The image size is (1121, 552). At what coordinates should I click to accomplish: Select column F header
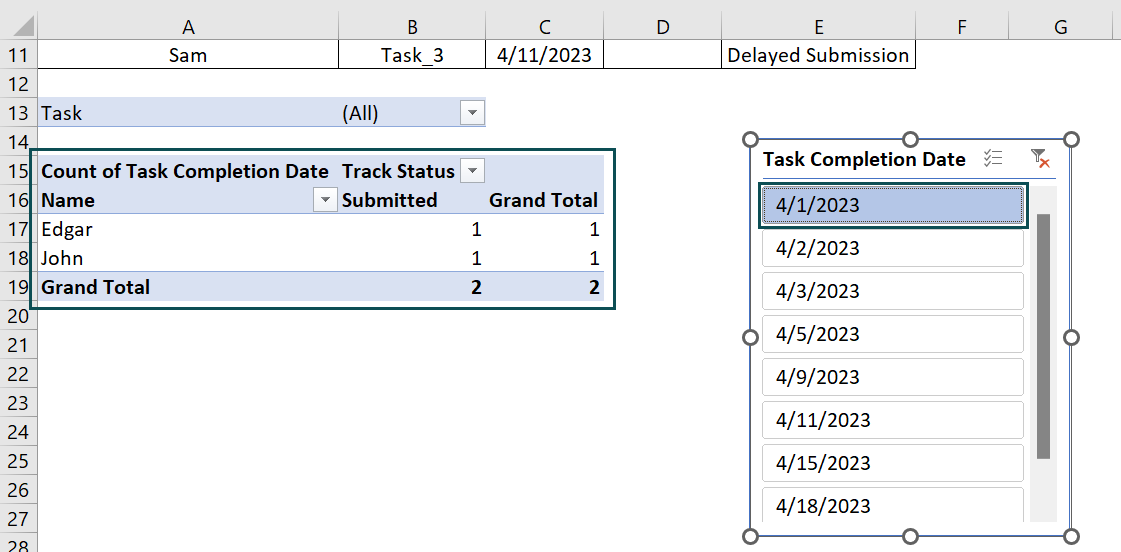pyautogui.click(x=962, y=27)
